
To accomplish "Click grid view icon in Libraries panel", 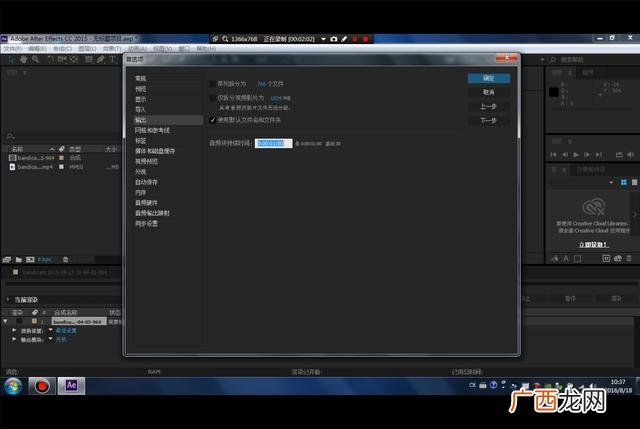I will (x=623, y=182).
